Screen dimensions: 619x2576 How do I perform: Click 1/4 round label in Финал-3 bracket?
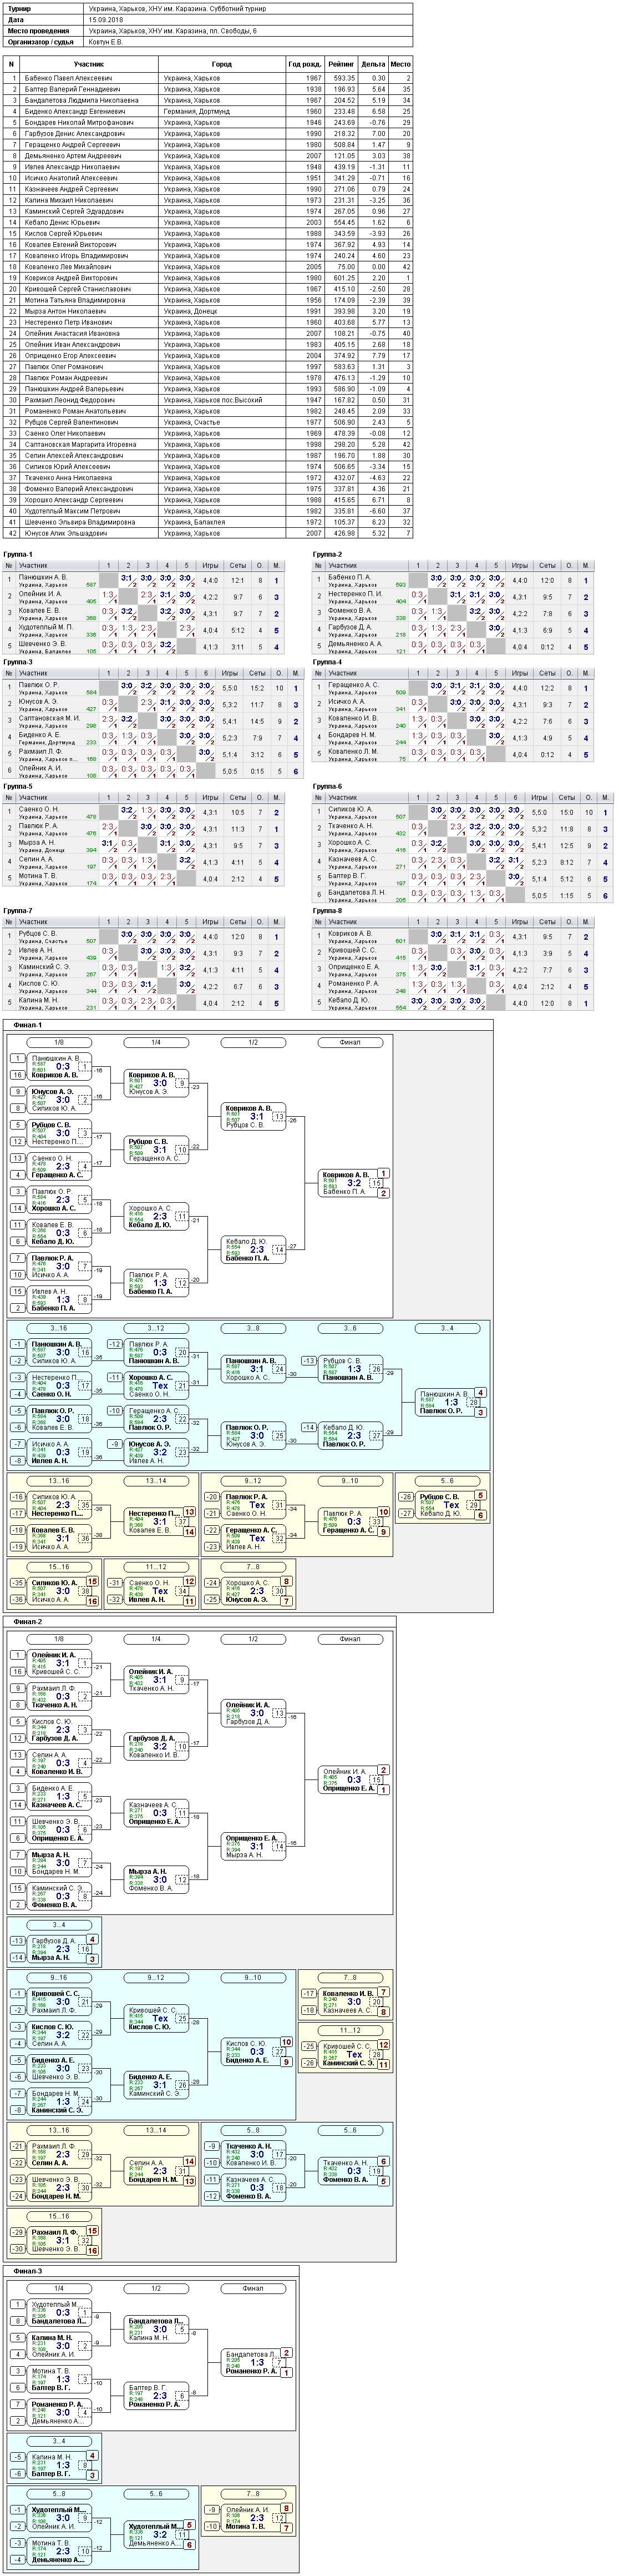point(59,2289)
